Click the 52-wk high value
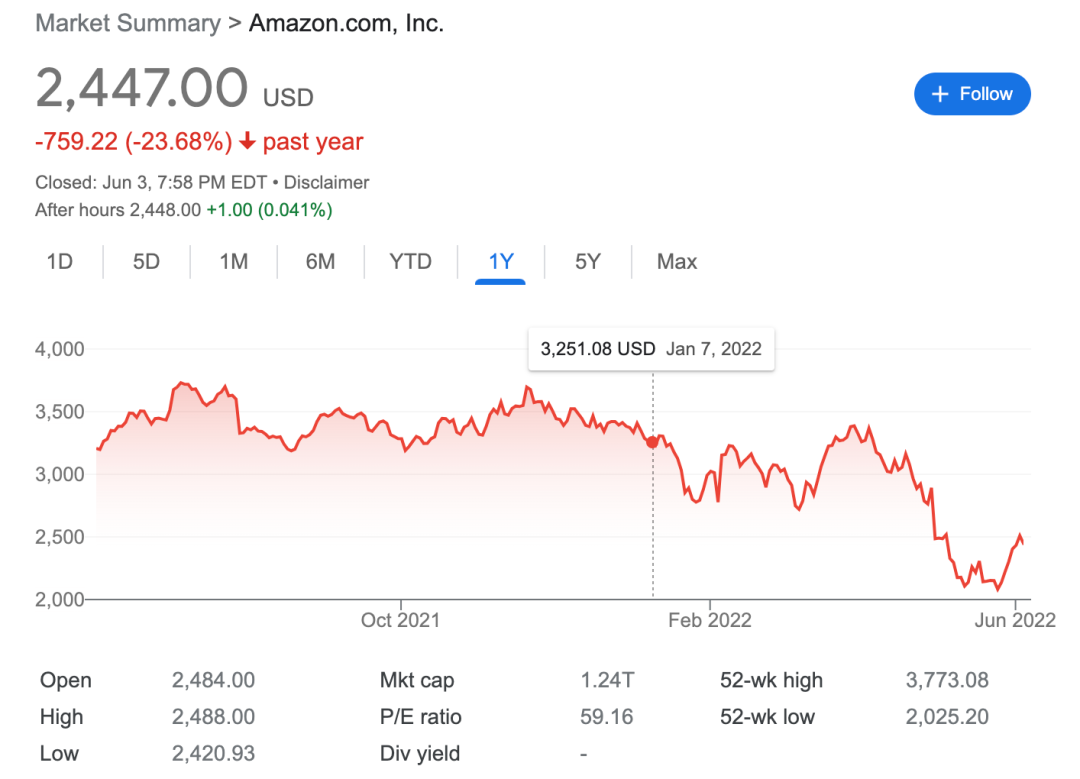The width and height of the screenshot is (1080, 779). pos(947,681)
